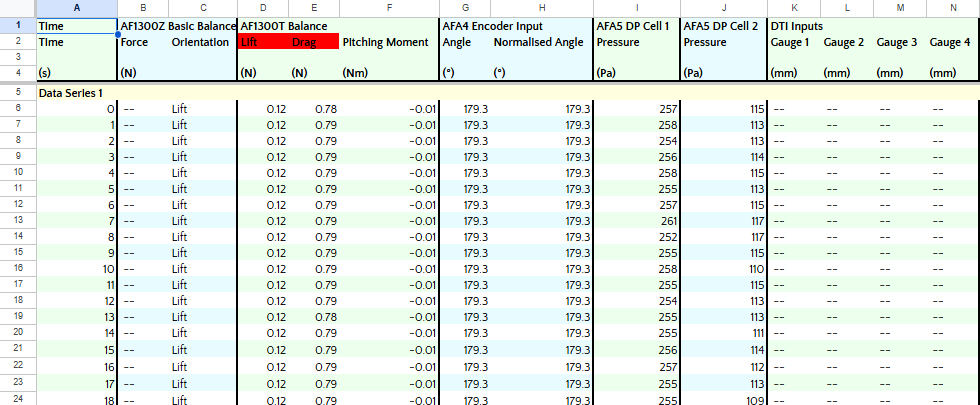This screenshot has width=980, height=405.
Task: Click the 'Orientation' header cell
Action: coord(203,42)
